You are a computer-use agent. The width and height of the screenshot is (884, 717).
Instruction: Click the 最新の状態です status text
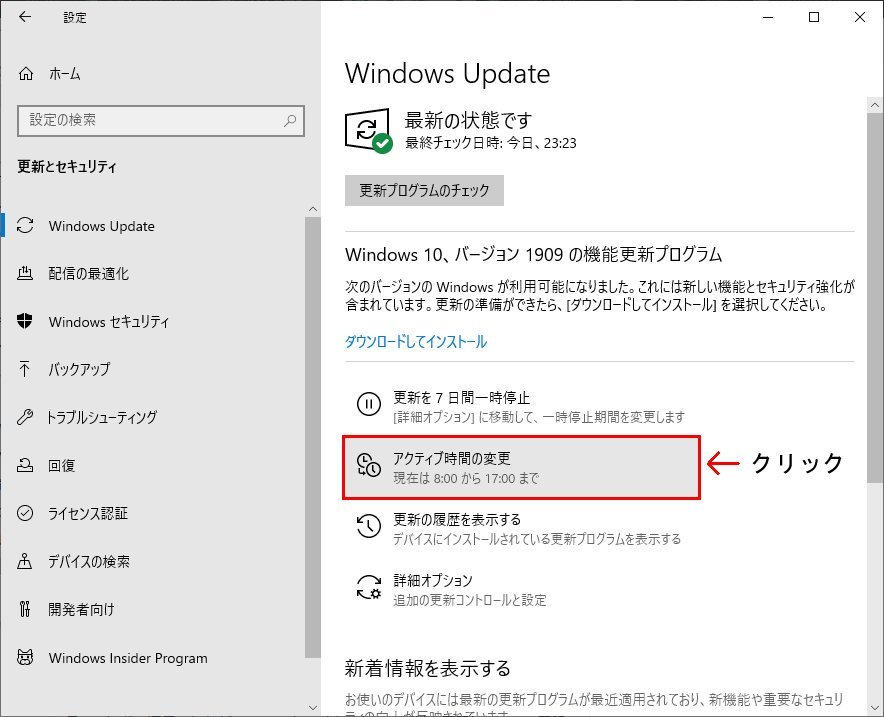point(468,120)
